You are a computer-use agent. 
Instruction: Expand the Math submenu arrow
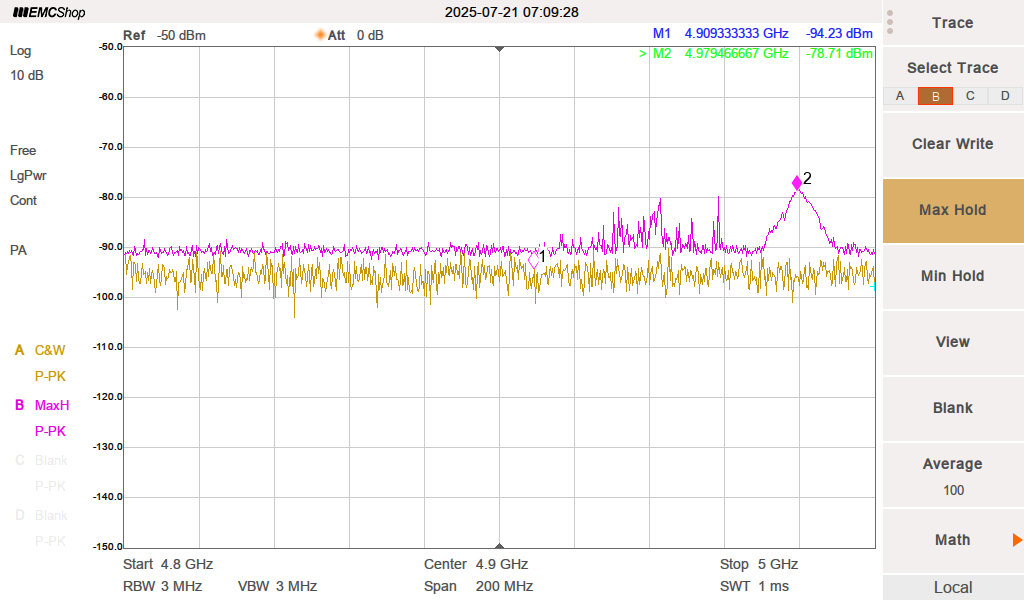[1016, 540]
